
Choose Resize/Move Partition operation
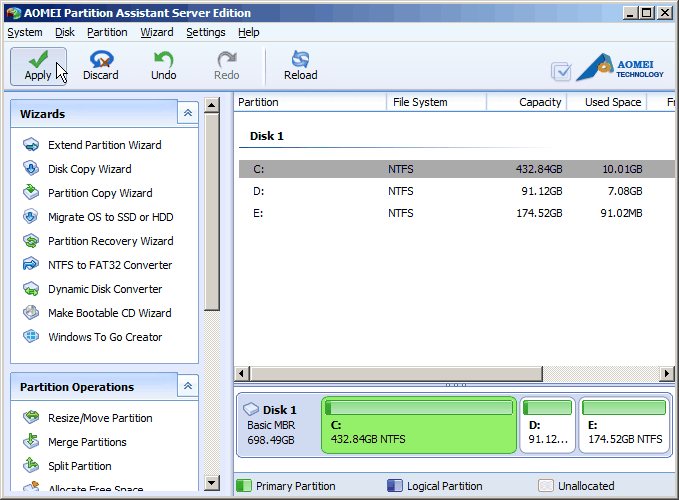(100, 418)
